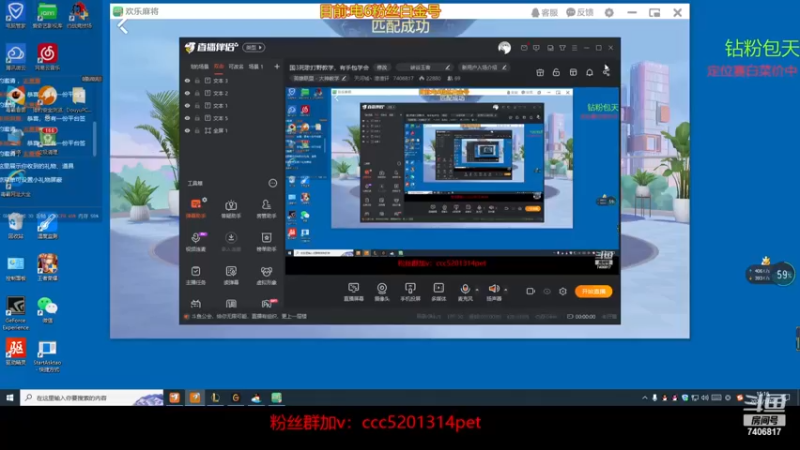Toggle the lock of layer 文本 3
Image resolution: width=800 pixels, height=450 pixels.
(x=197, y=81)
